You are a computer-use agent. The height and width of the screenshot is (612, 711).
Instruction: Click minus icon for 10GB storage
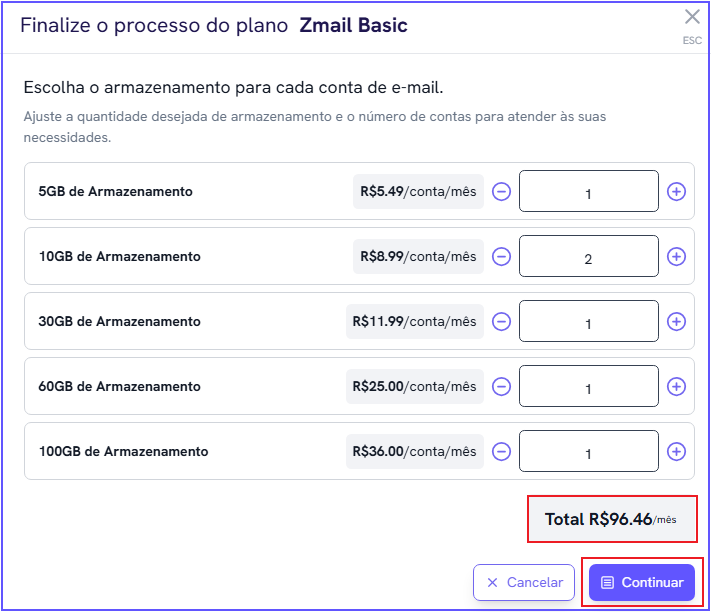coord(502,257)
